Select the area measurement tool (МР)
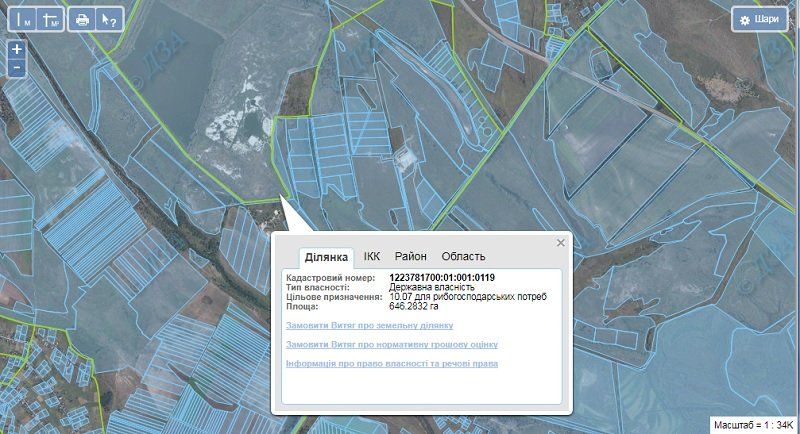 coord(51,19)
